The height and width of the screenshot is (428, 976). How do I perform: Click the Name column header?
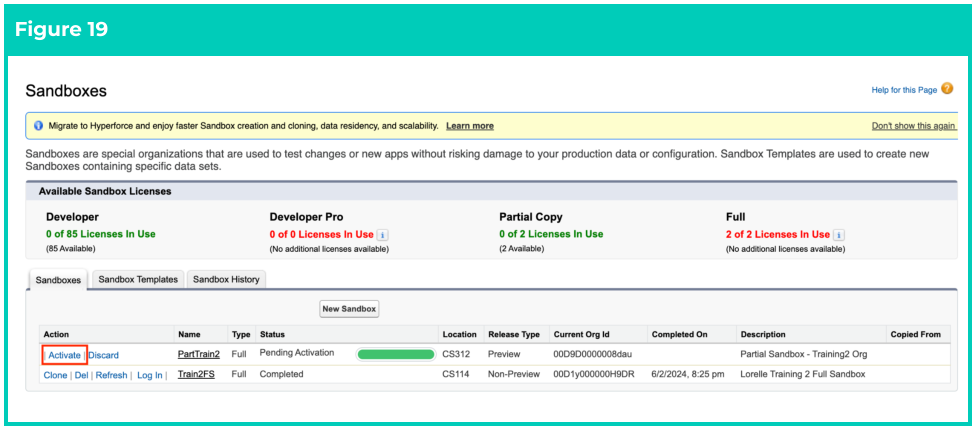[x=189, y=334]
